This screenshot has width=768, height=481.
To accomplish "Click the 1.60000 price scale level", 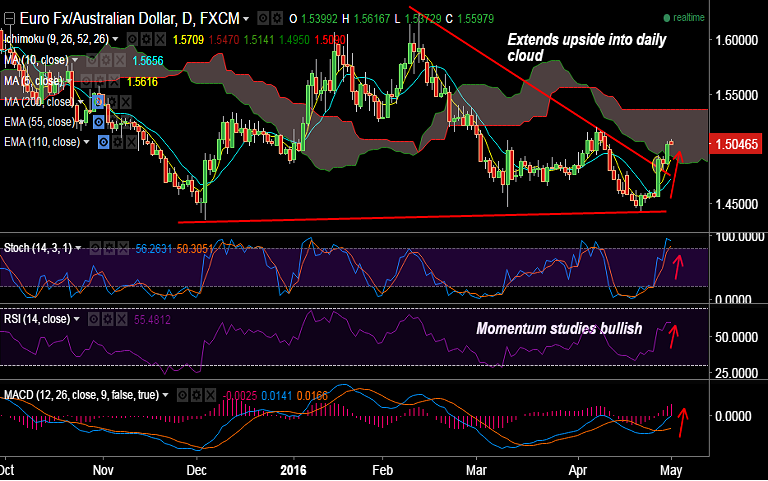I will pos(737,40).
